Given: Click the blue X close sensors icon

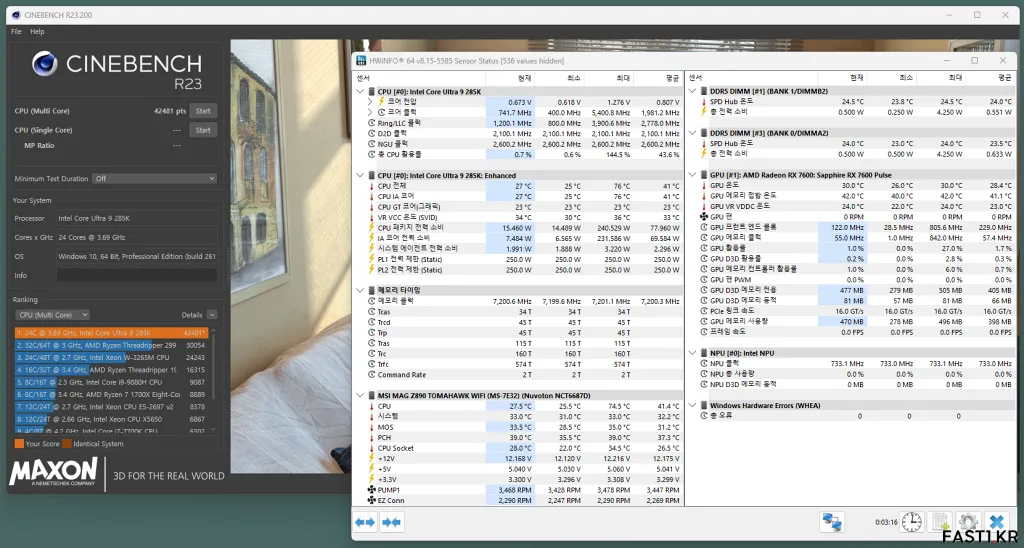Looking at the screenshot, I should point(996,522).
